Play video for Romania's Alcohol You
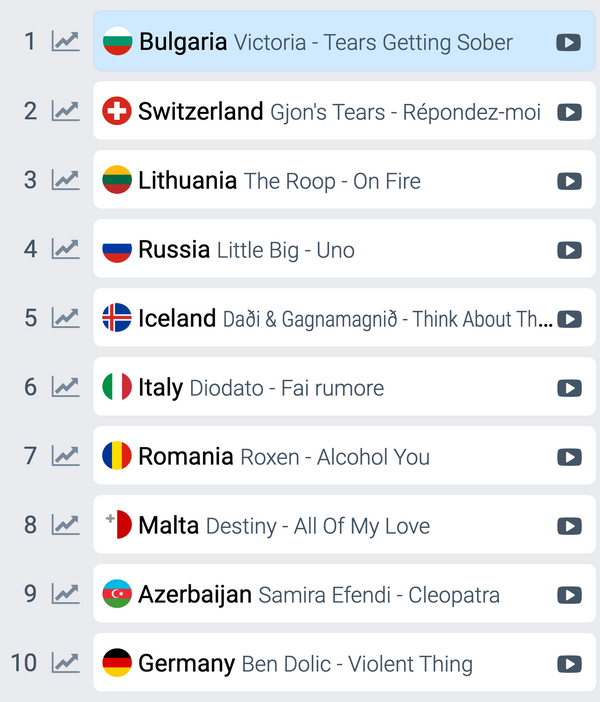The width and height of the screenshot is (600, 702). coord(569,457)
